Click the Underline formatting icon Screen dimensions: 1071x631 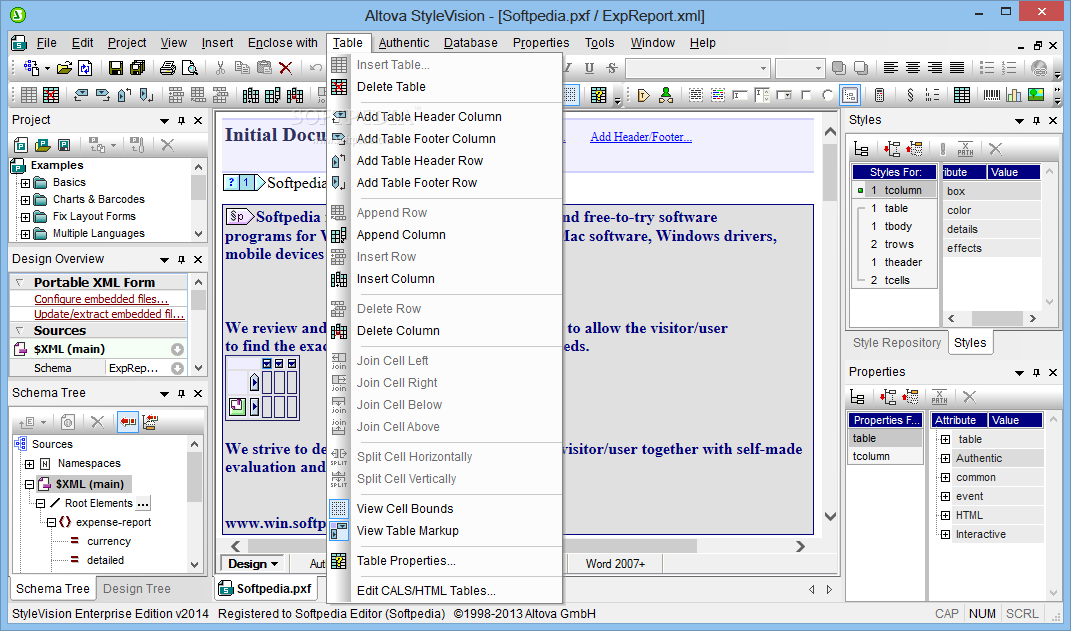589,68
